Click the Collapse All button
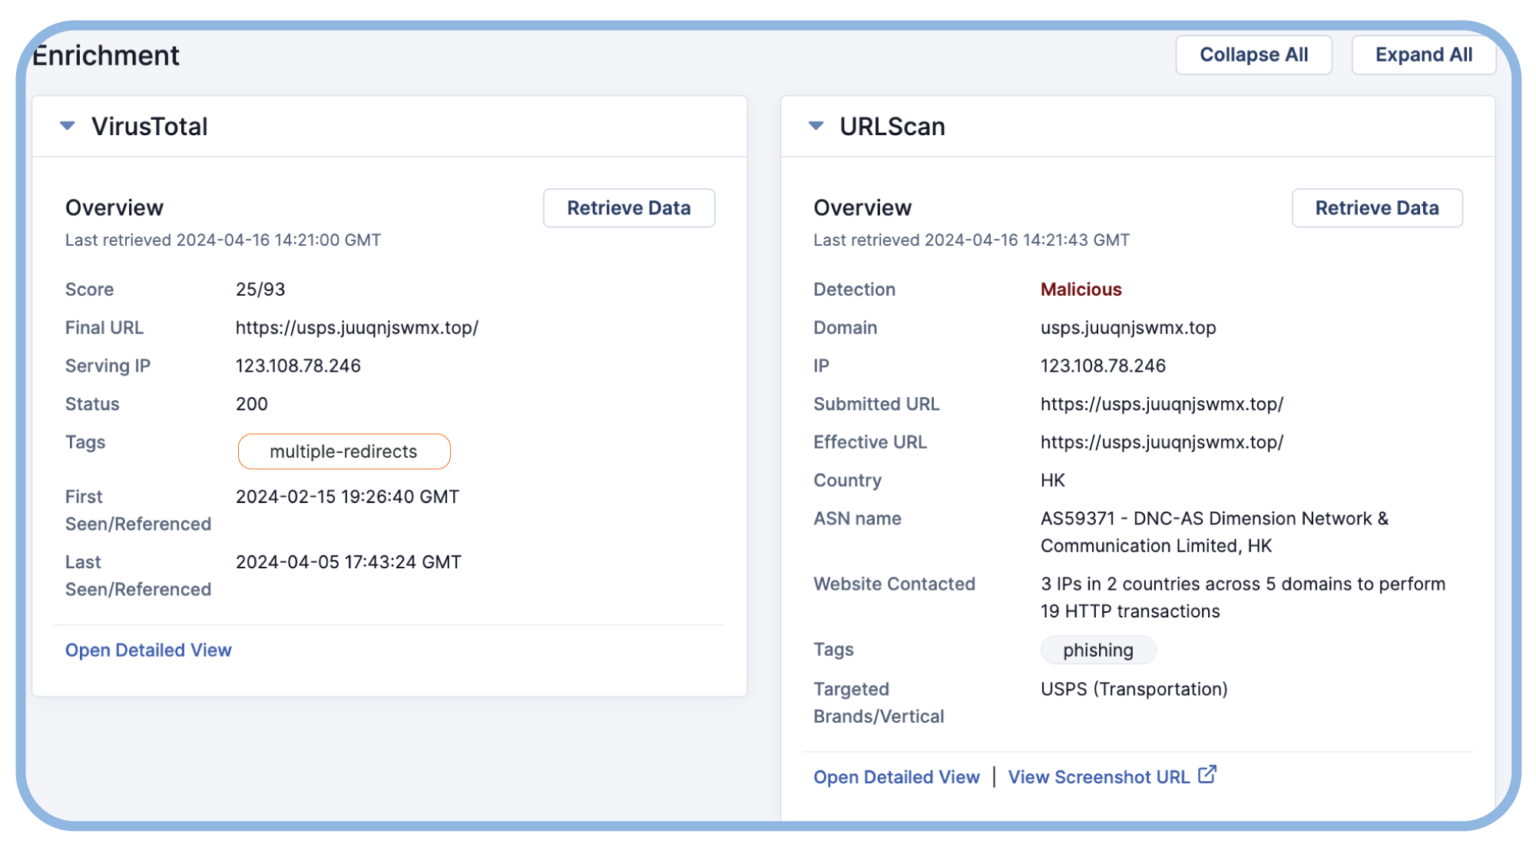1536x854 pixels. pos(1254,55)
